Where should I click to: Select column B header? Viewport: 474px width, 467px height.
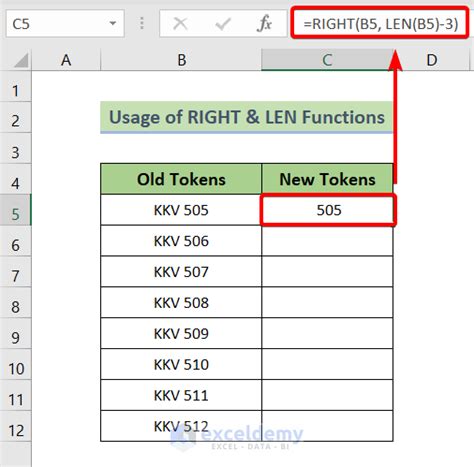(x=181, y=60)
